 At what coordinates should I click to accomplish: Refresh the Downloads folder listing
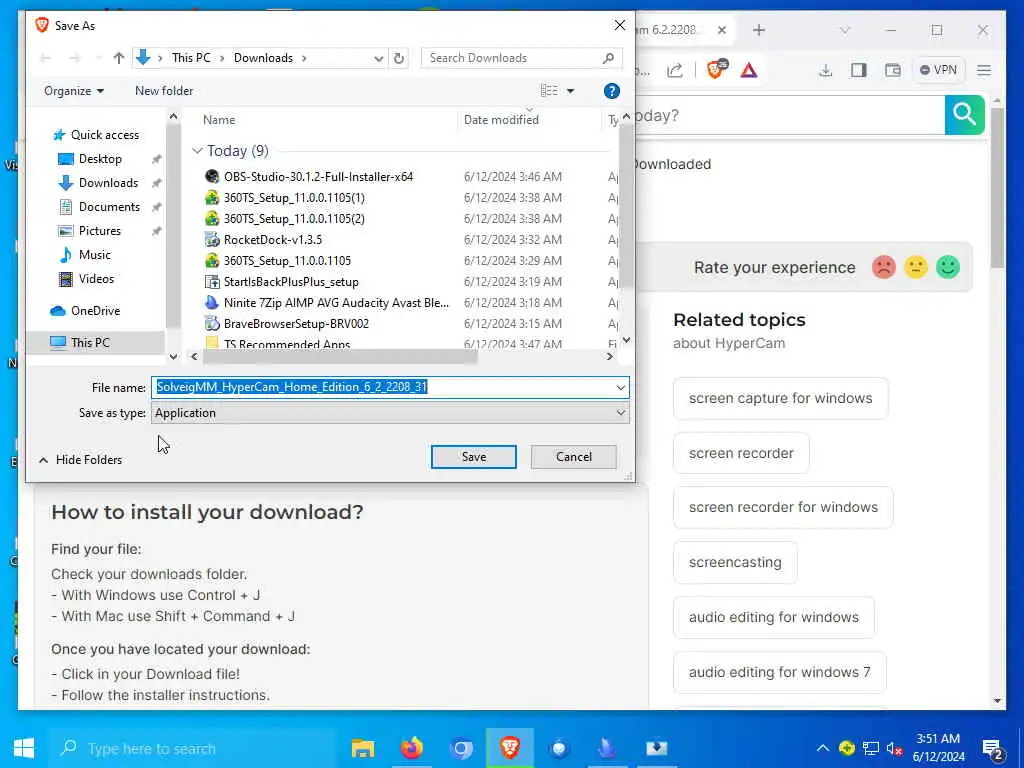pos(398,58)
